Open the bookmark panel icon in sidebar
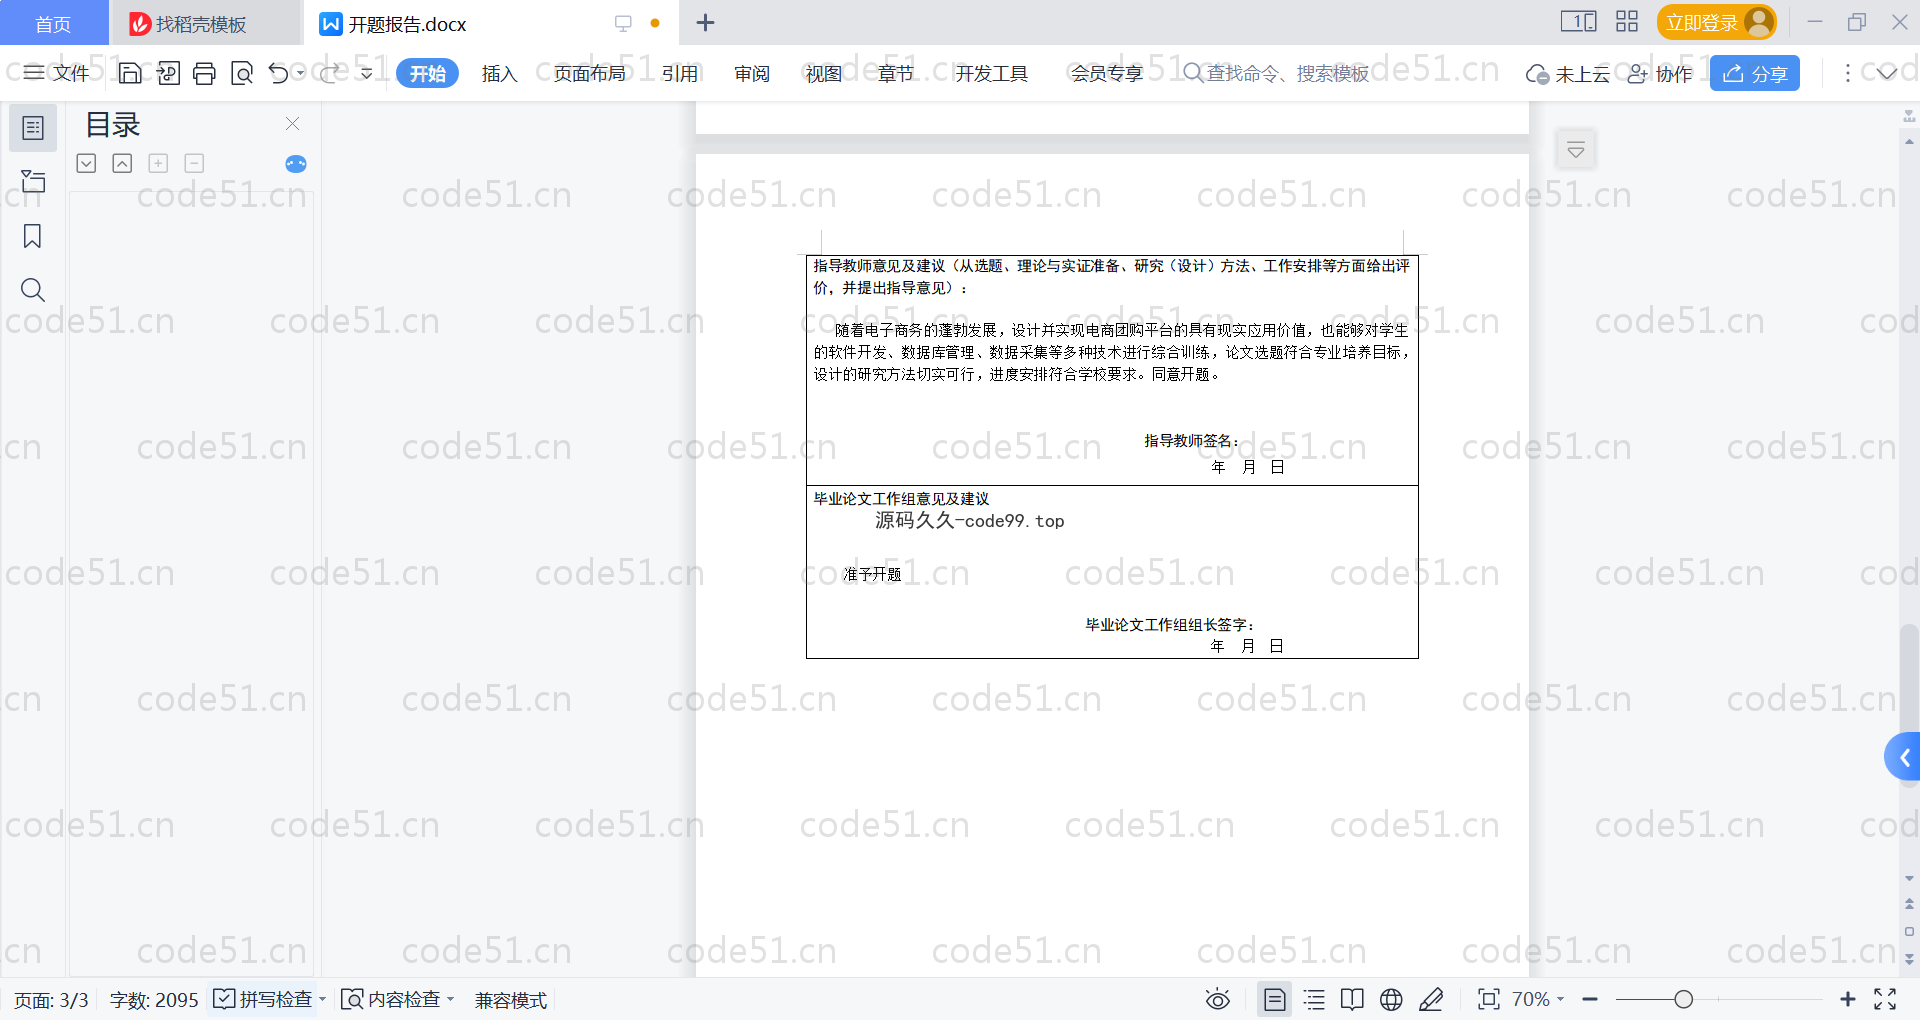Image resolution: width=1920 pixels, height=1020 pixels. tap(32, 236)
